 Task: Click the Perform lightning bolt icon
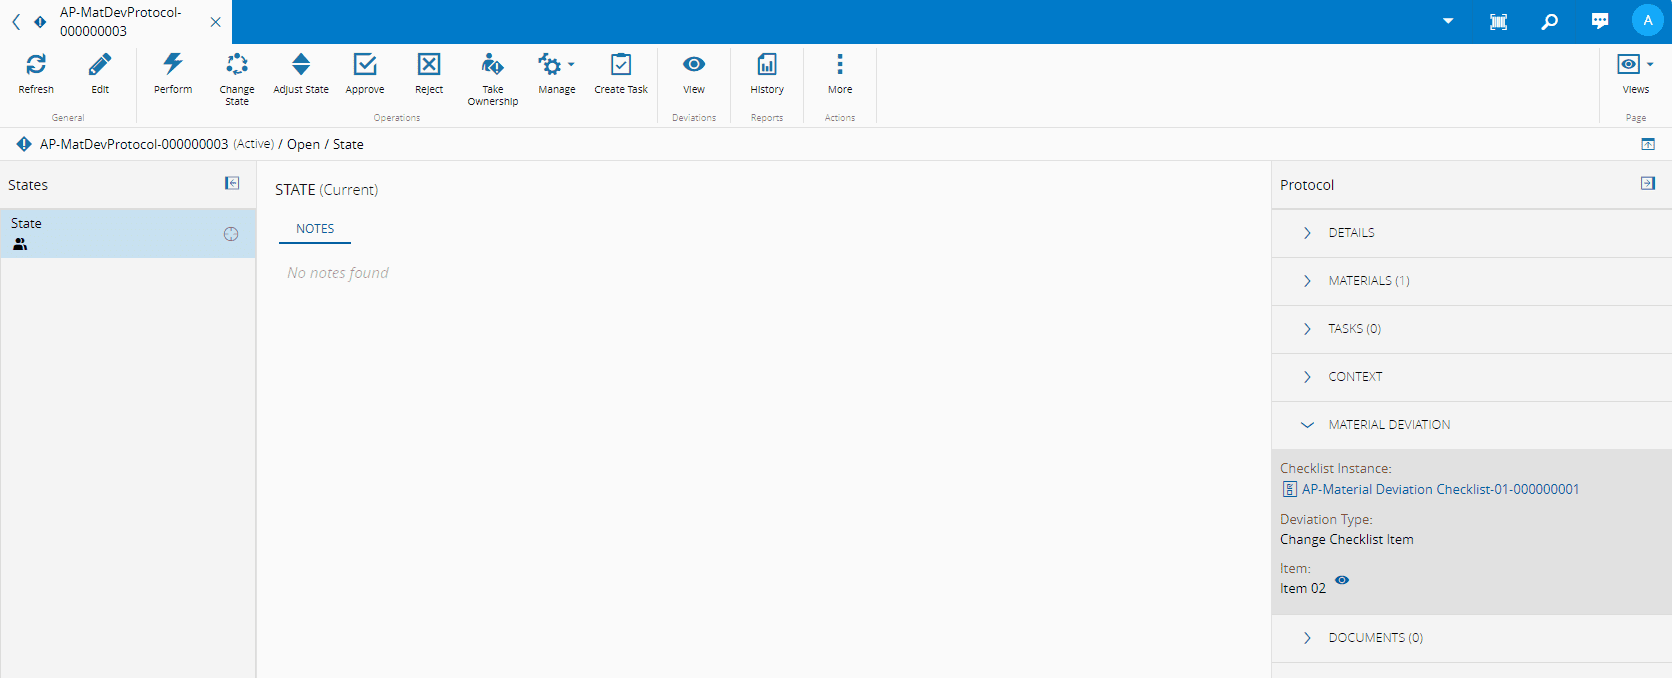[173, 66]
